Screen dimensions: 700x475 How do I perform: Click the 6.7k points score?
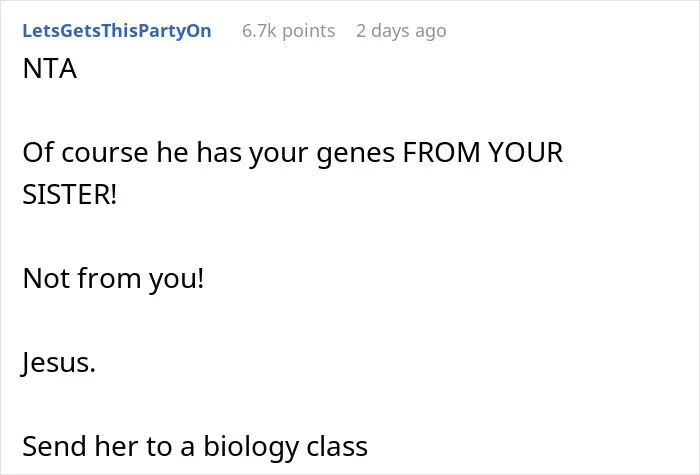point(288,31)
